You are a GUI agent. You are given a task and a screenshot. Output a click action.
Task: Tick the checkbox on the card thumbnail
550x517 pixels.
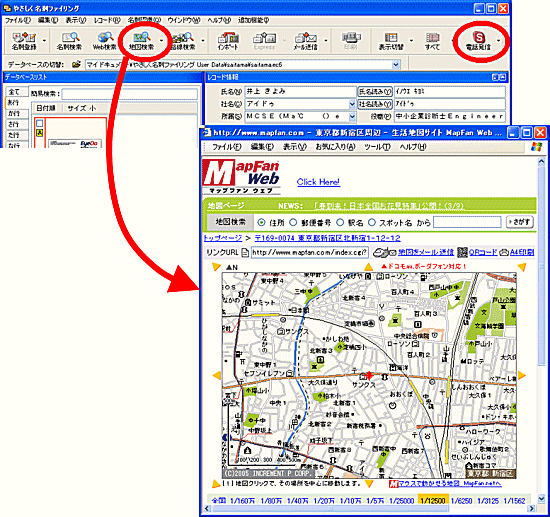(40, 123)
